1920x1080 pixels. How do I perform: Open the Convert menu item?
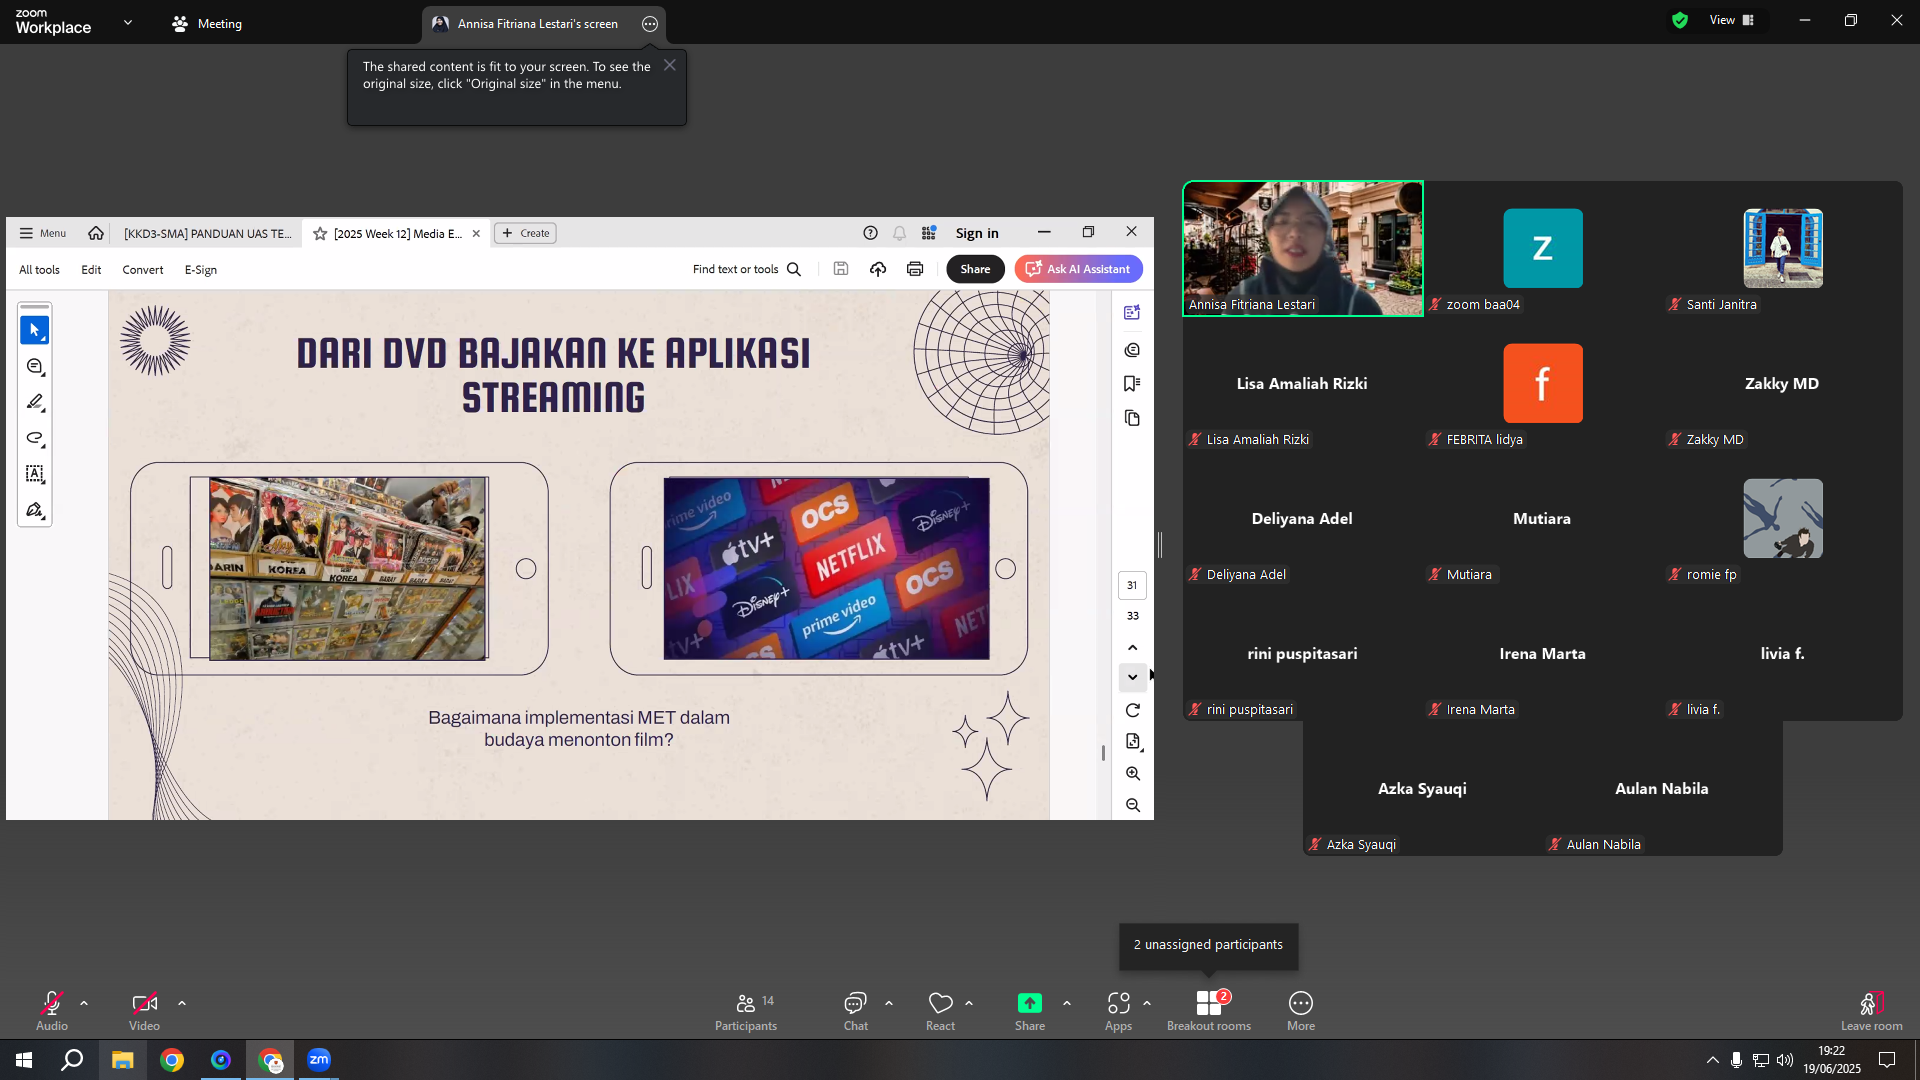click(x=143, y=270)
